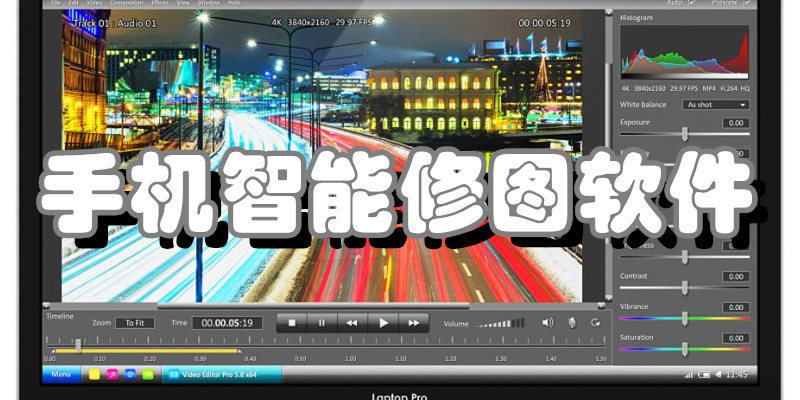Open the Menu button in taskbar
This screenshot has height=400, width=800.
61,374
